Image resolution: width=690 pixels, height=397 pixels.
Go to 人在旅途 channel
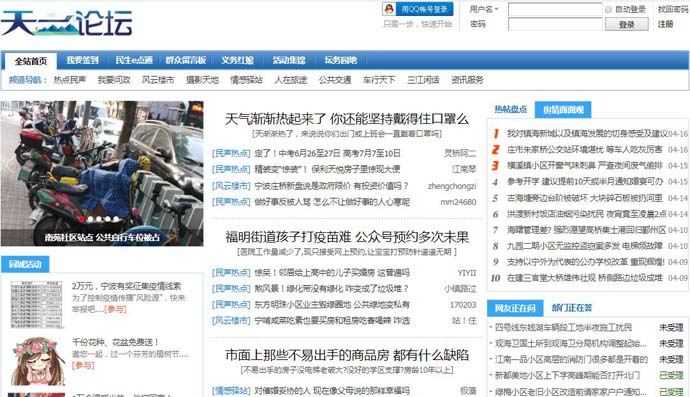click(291, 80)
